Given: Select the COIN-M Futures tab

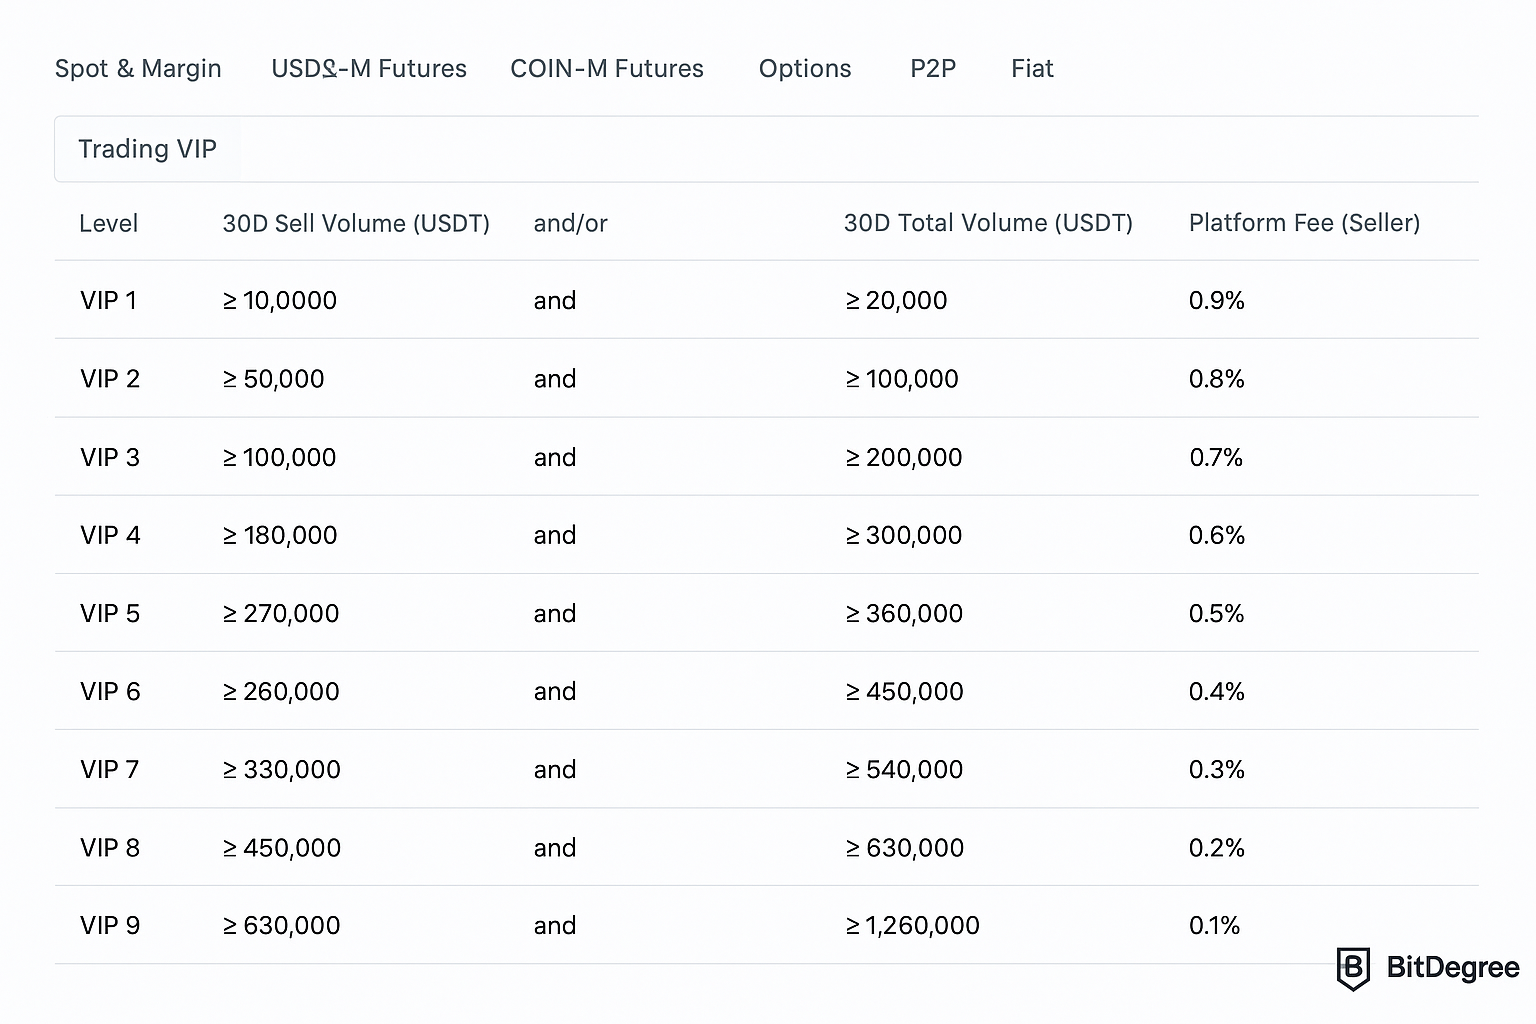Looking at the screenshot, I should pos(607,68).
